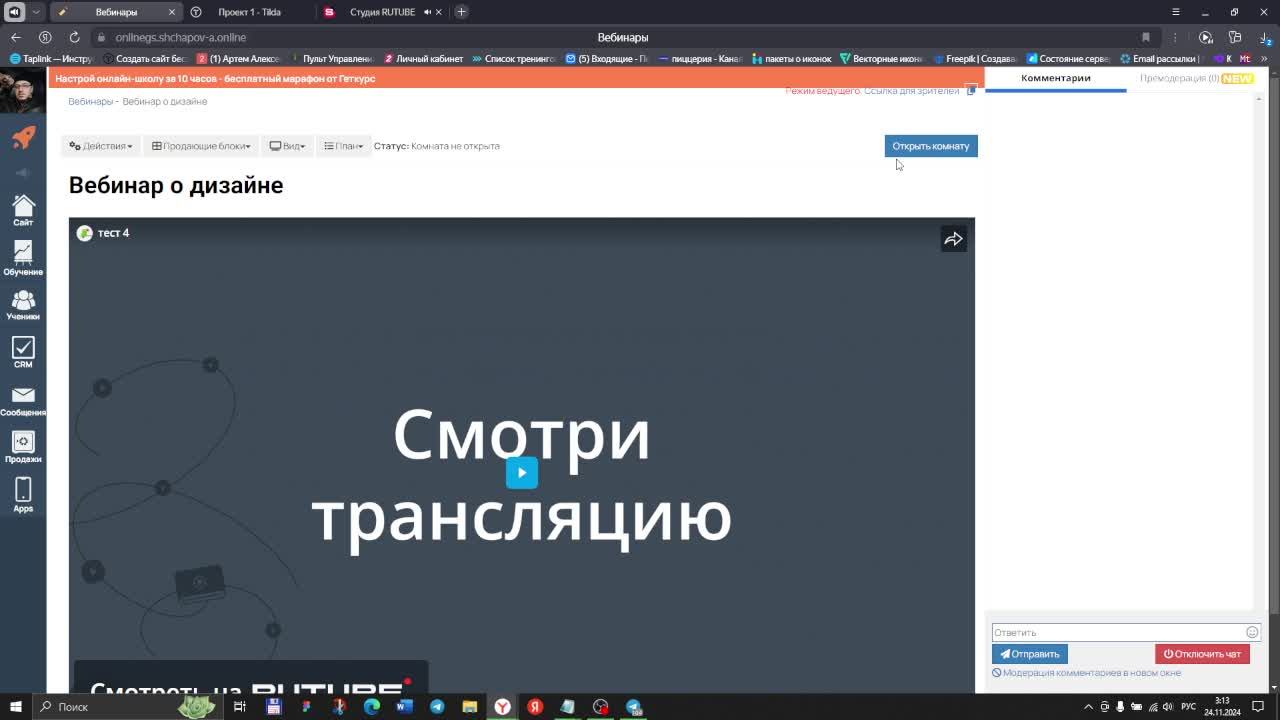1280x720 pixels.
Task: Expand the Продающие блоки dropdown
Action: (201, 146)
